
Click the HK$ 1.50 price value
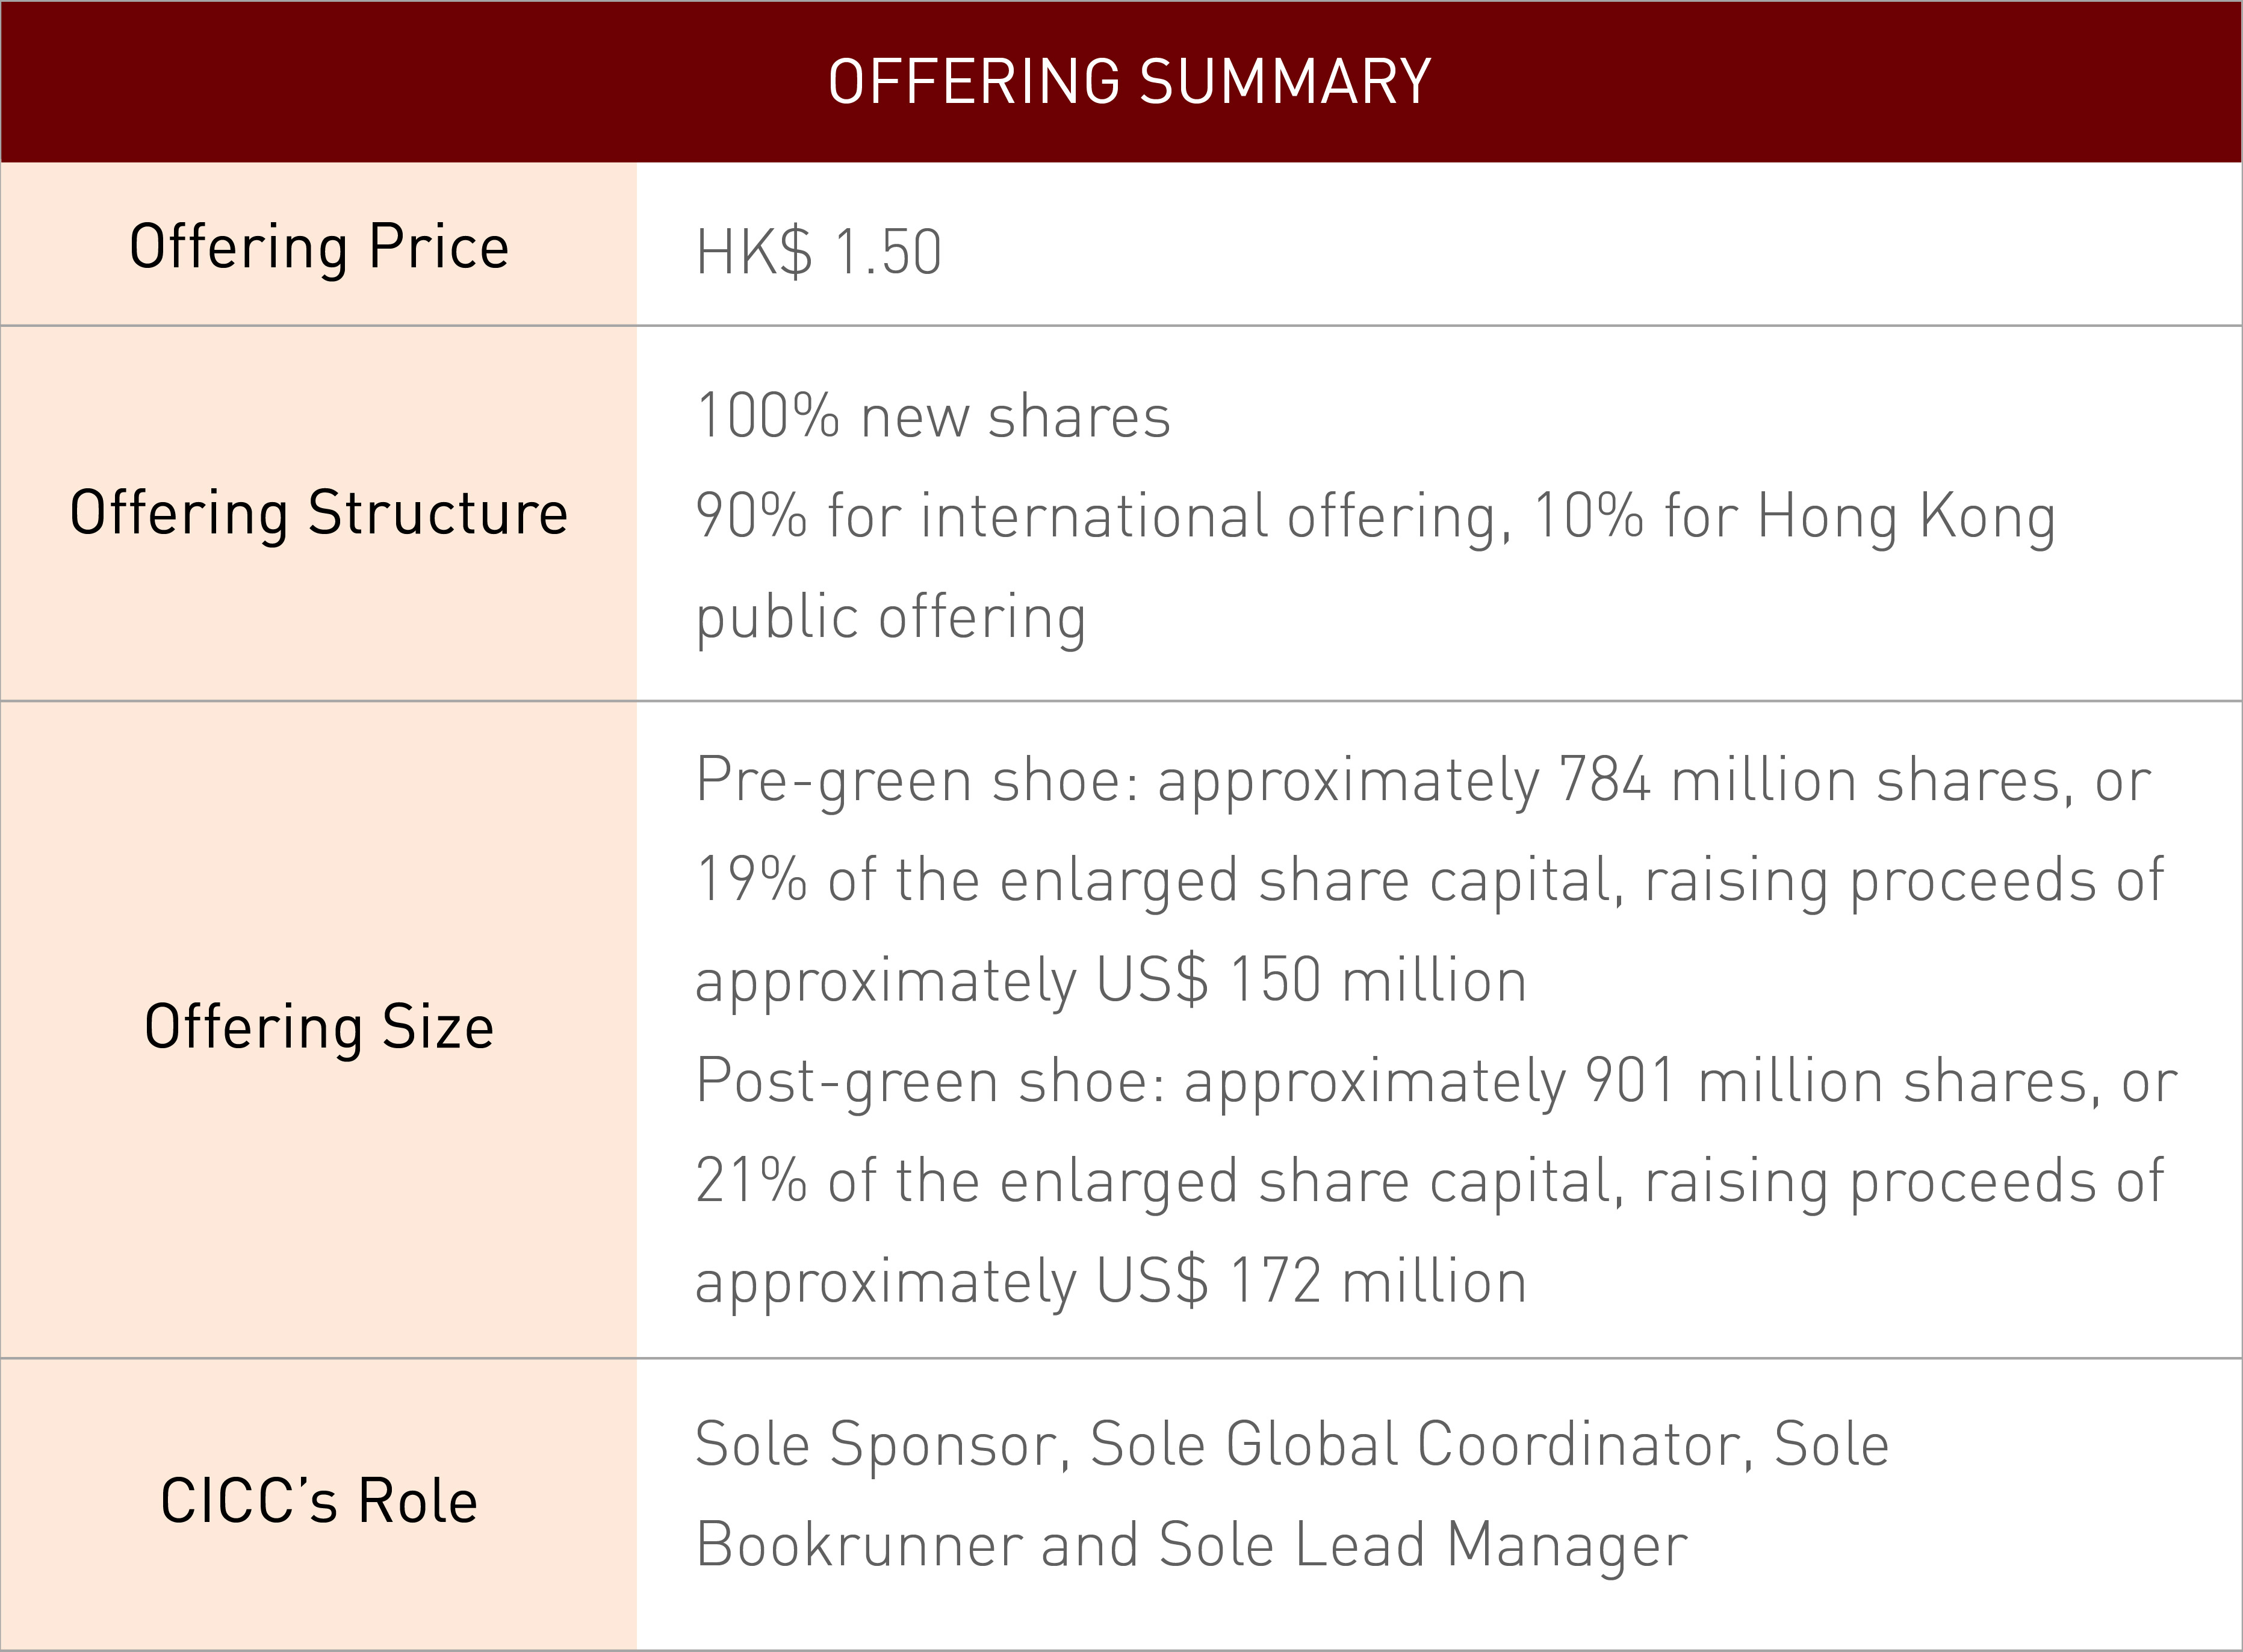[x=819, y=252]
